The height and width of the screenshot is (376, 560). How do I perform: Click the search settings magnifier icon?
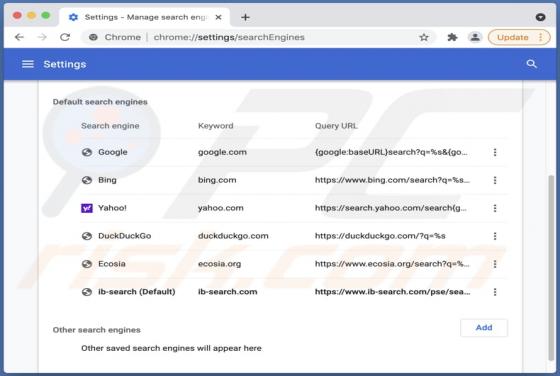[x=531, y=64]
